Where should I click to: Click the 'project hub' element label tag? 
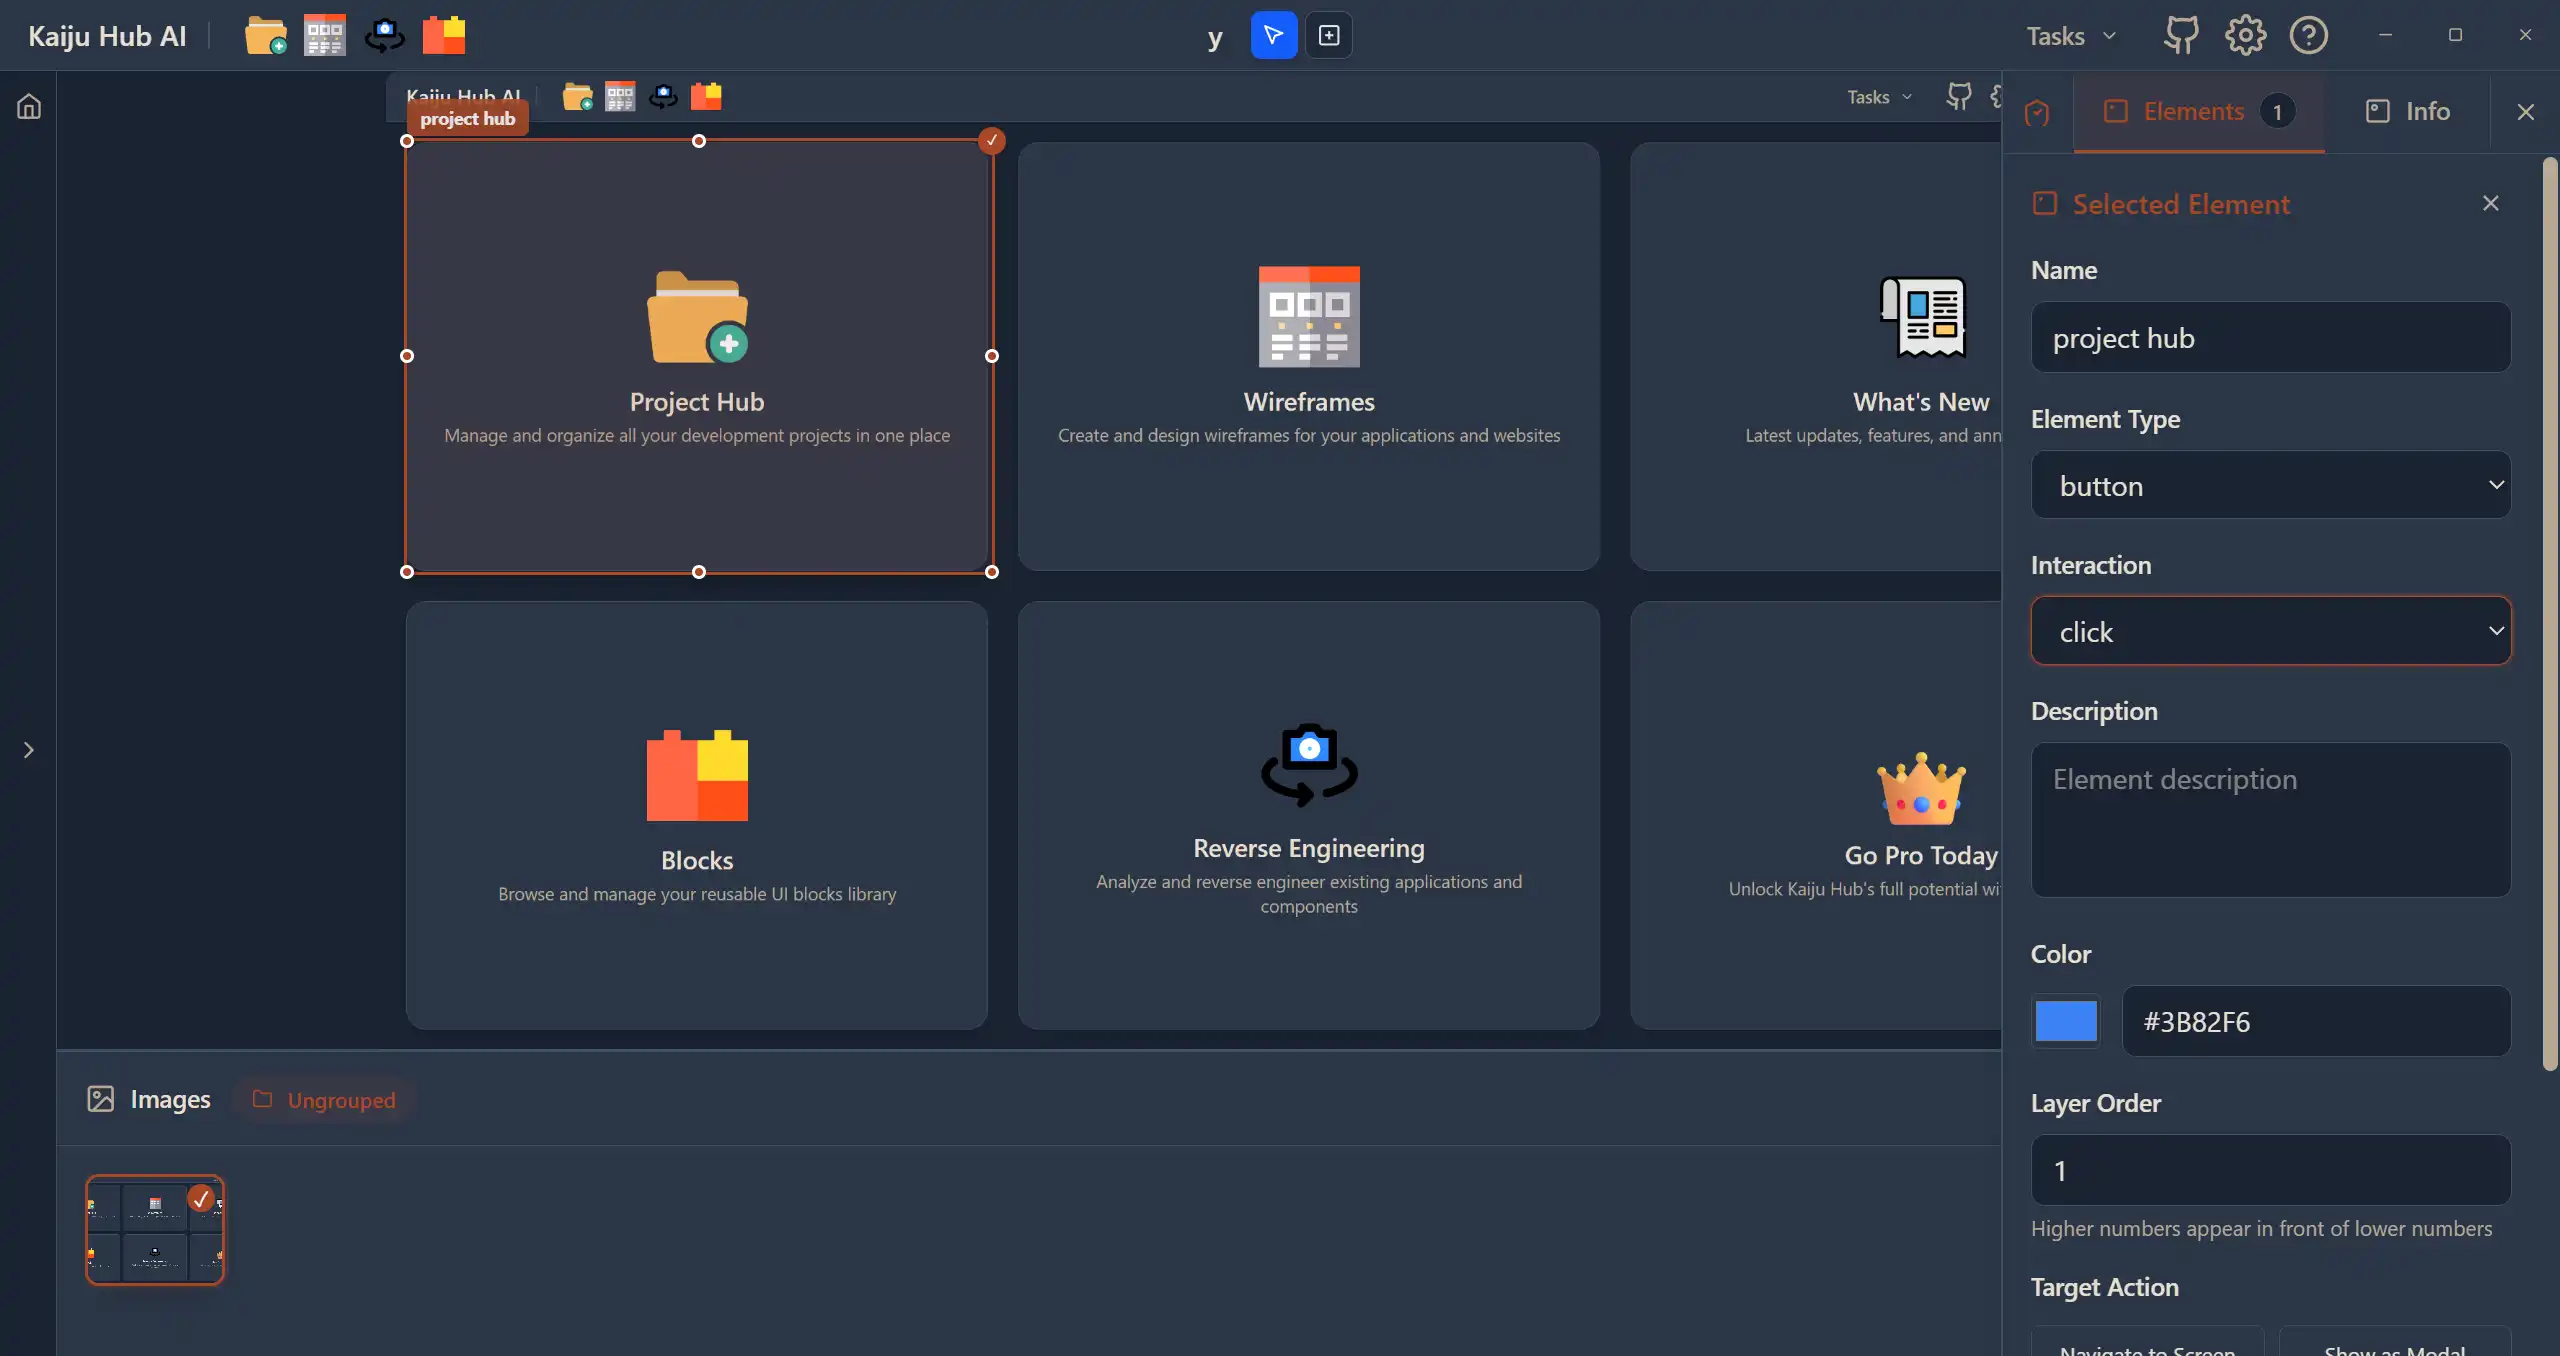(468, 118)
